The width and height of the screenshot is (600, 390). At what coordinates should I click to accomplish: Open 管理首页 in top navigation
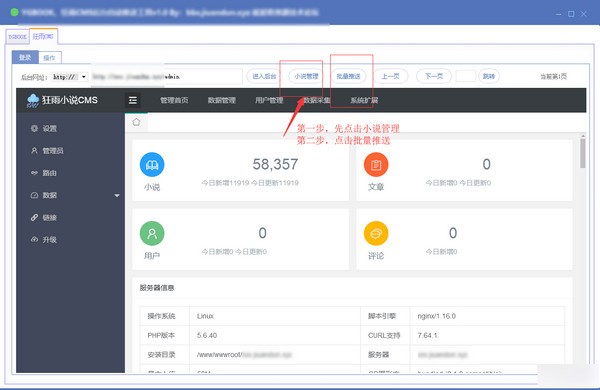[174, 100]
